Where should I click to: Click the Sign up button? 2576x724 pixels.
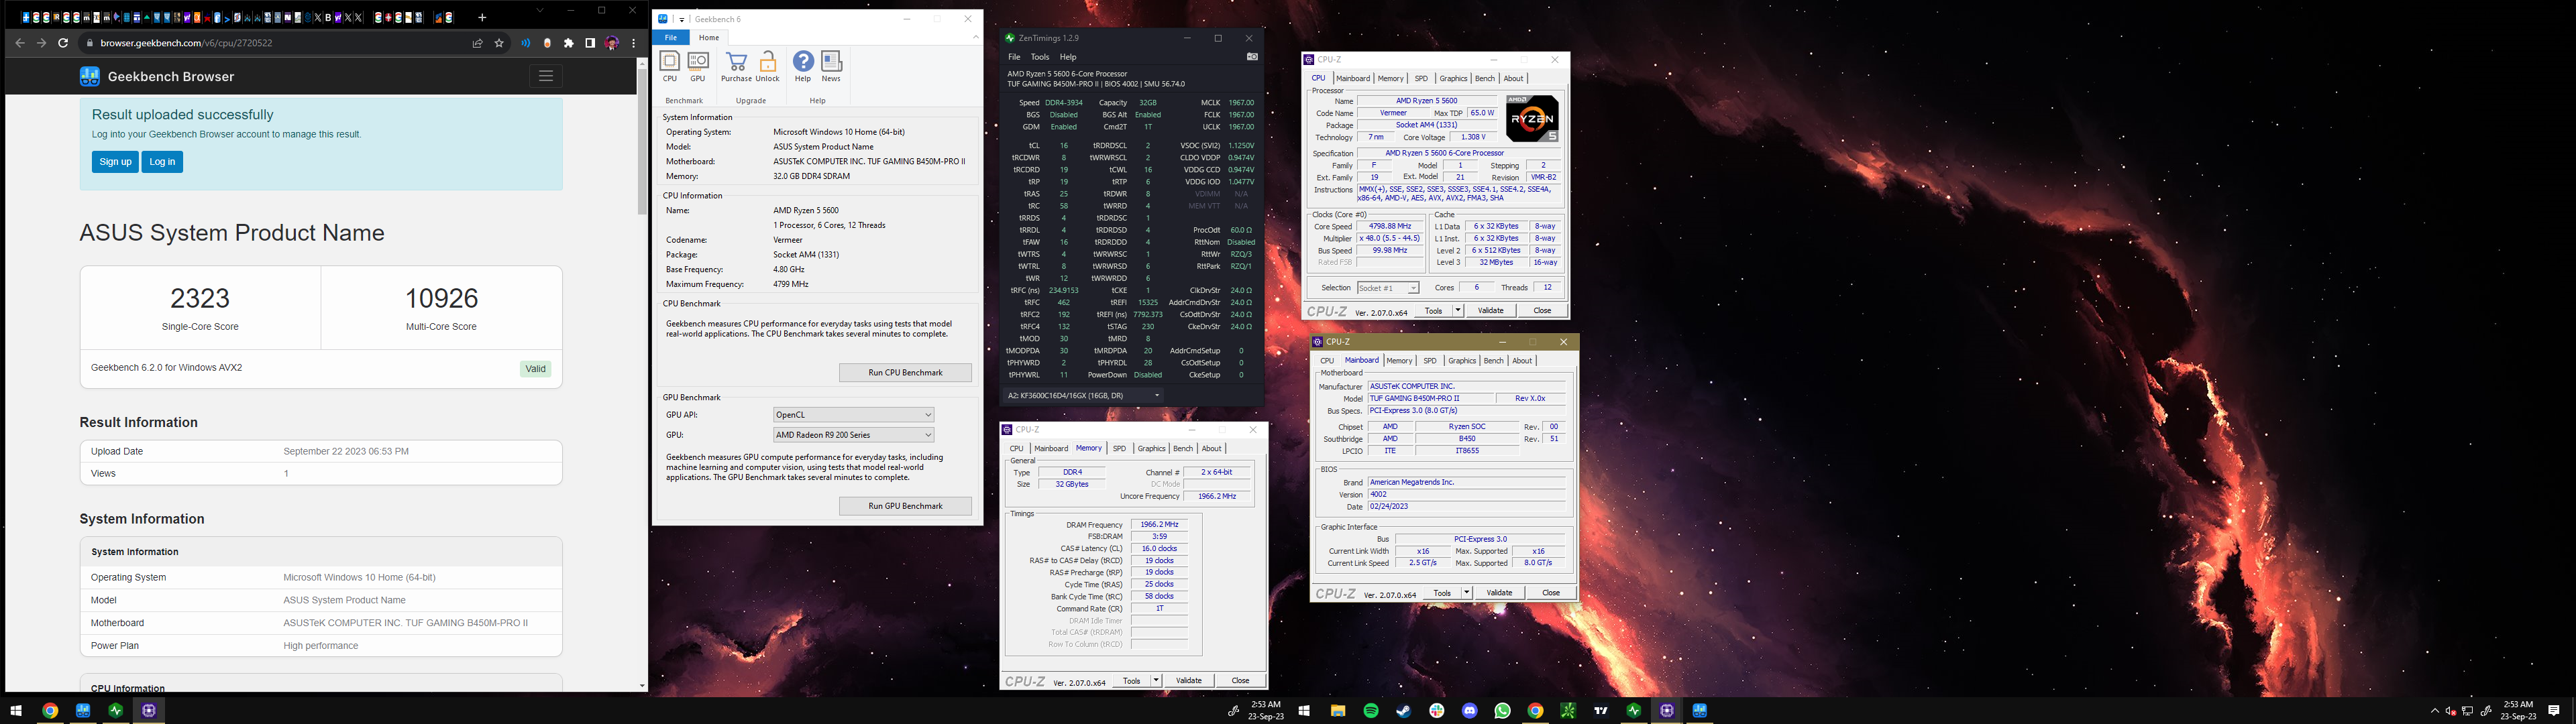[x=115, y=162]
